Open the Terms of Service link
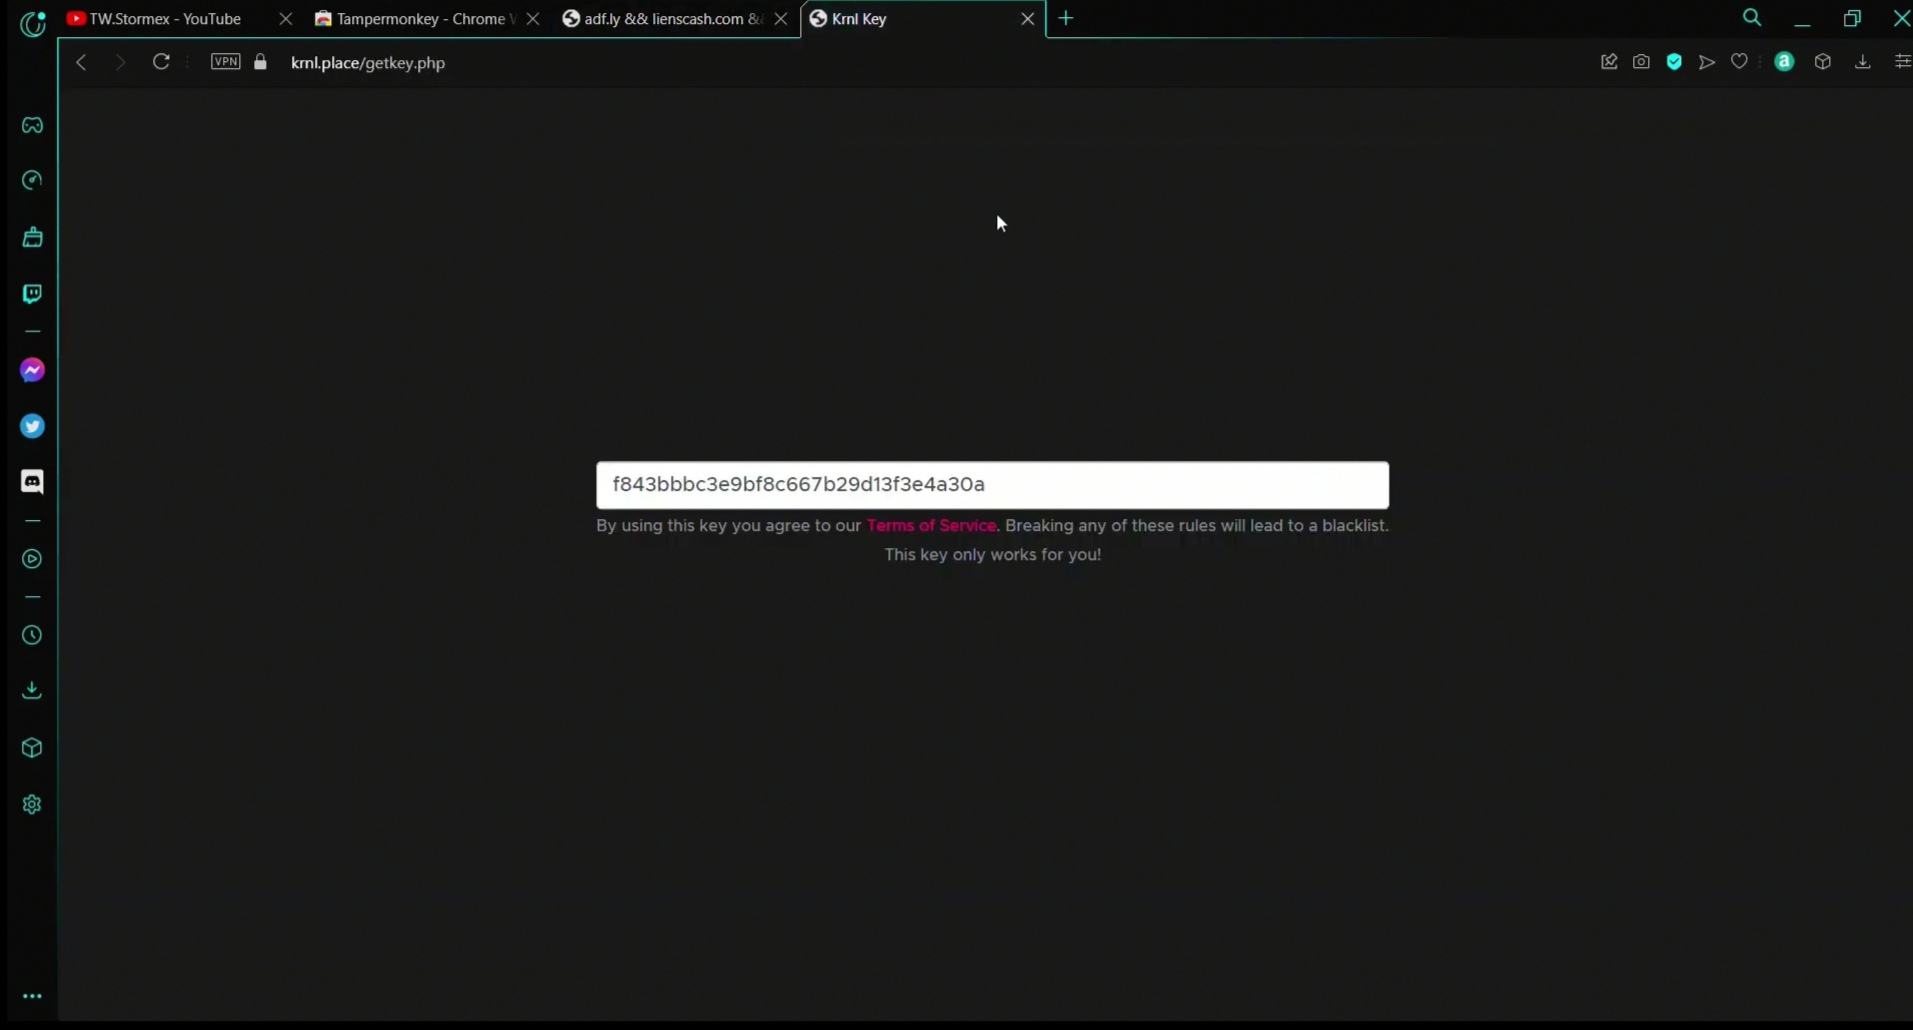1913x1030 pixels. [x=931, y=526]
